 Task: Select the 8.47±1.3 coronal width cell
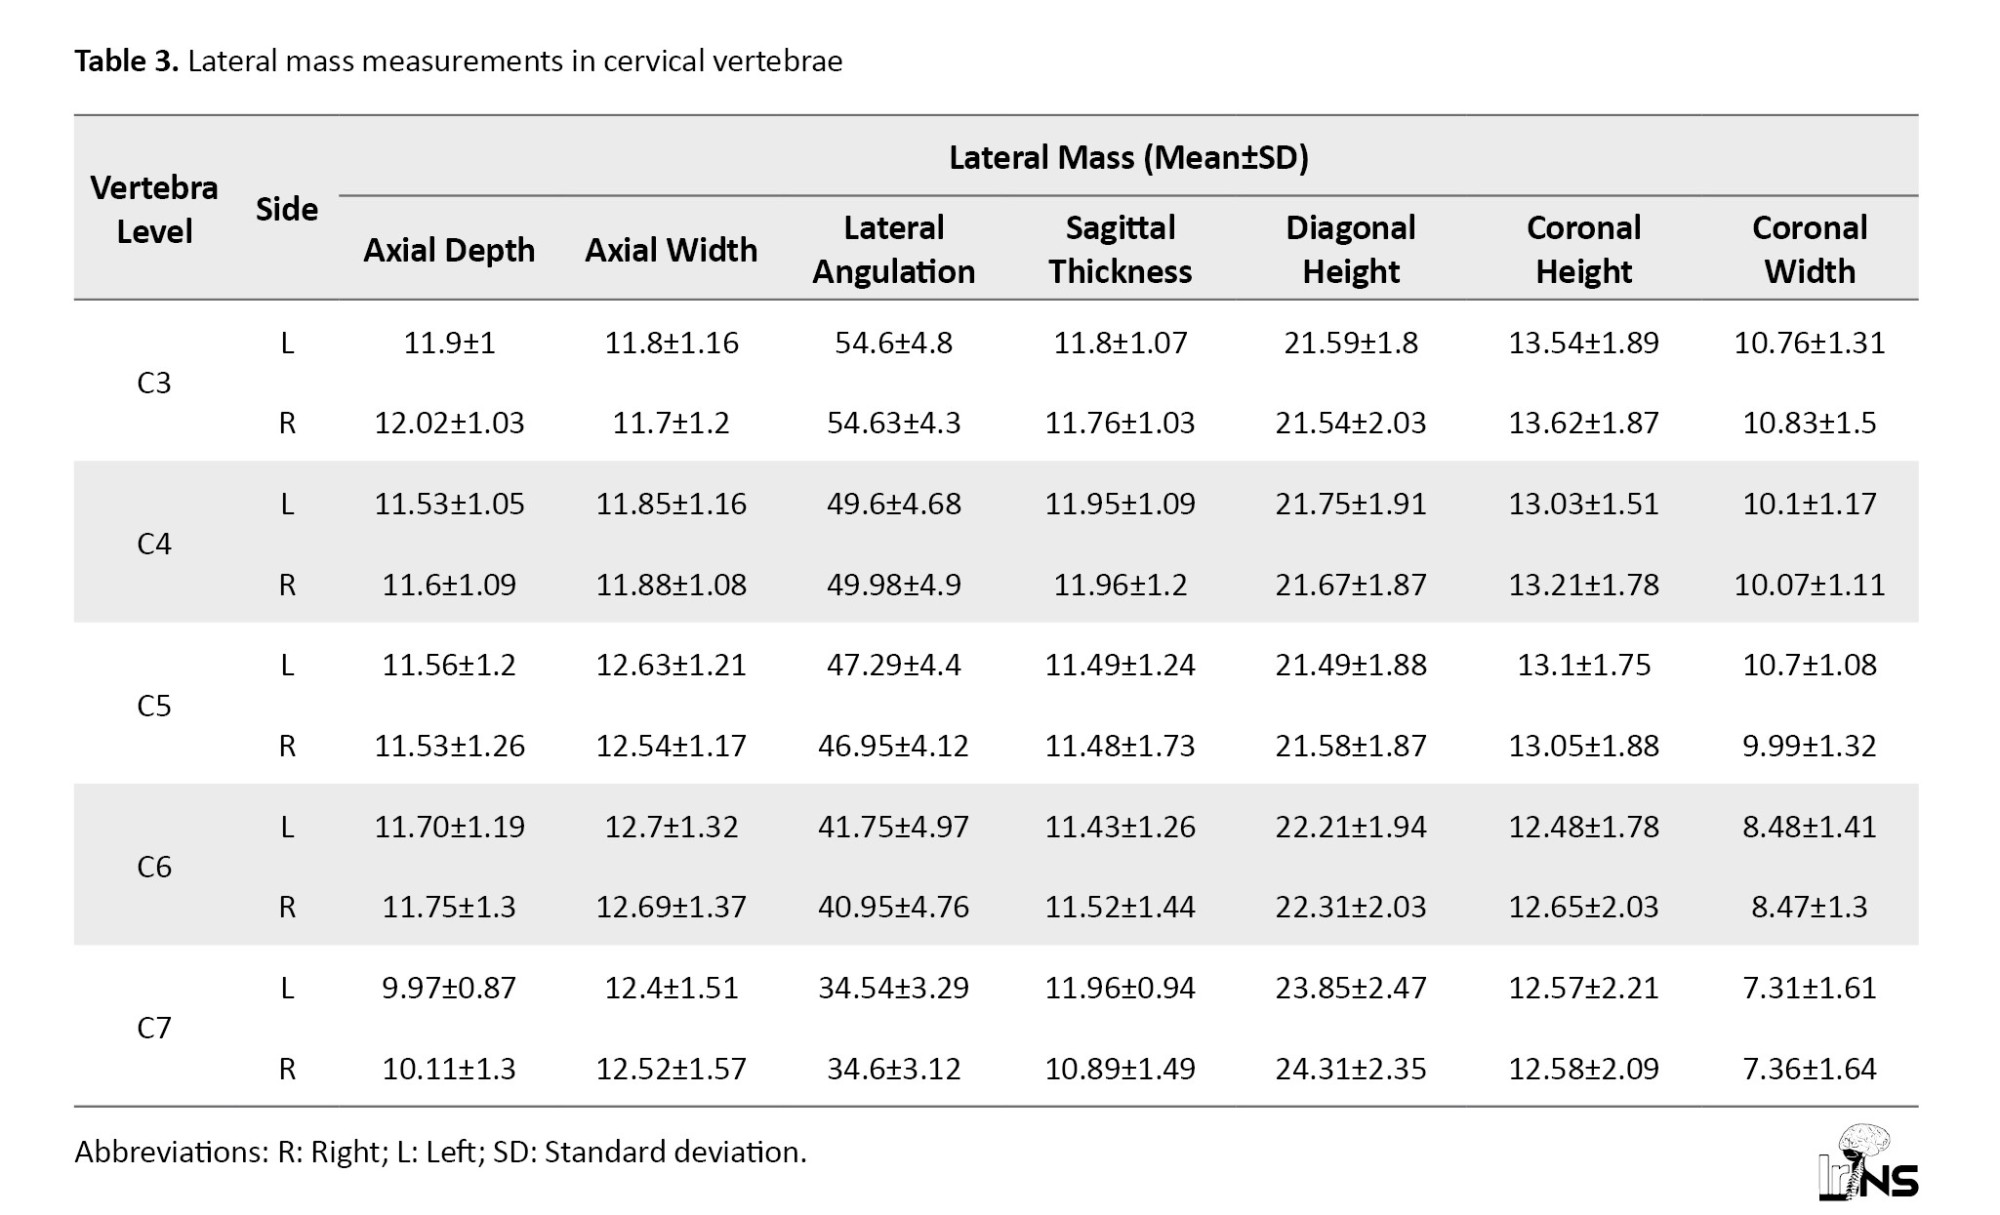point(1809,907)
